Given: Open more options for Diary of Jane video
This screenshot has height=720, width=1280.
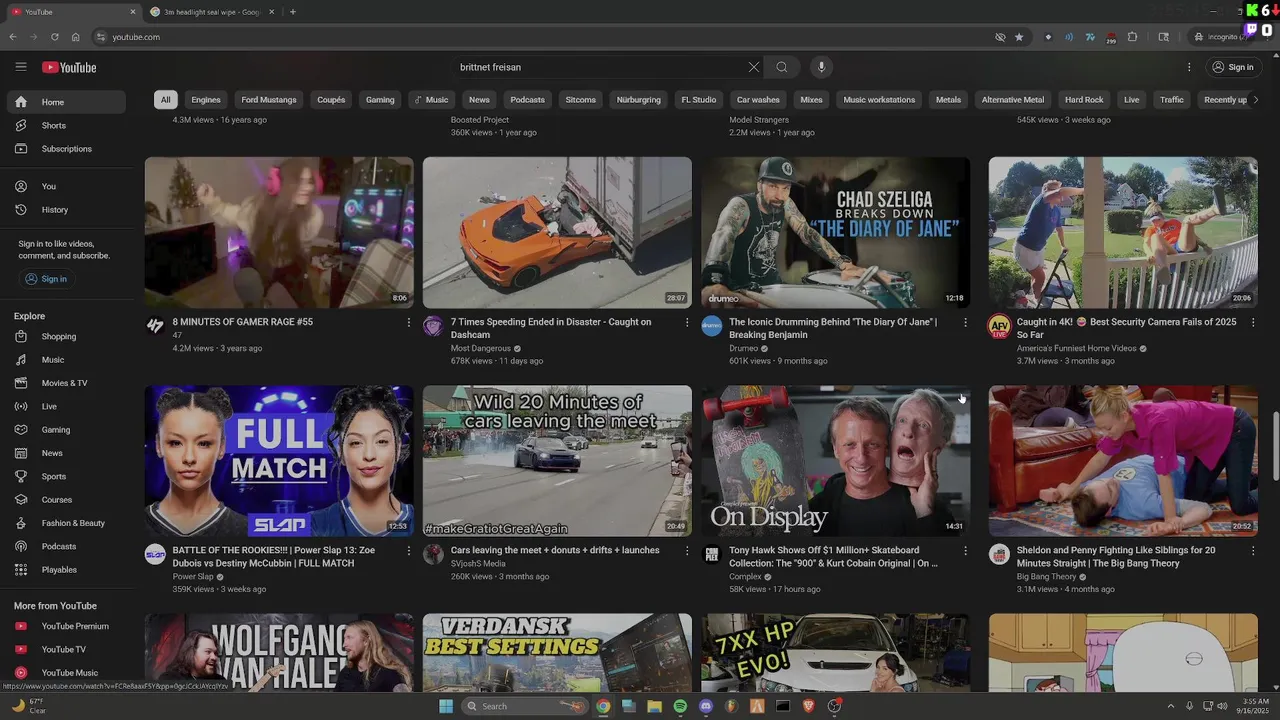Looking at the screenshot, I should pyautogui.click(x=965, y=322).
